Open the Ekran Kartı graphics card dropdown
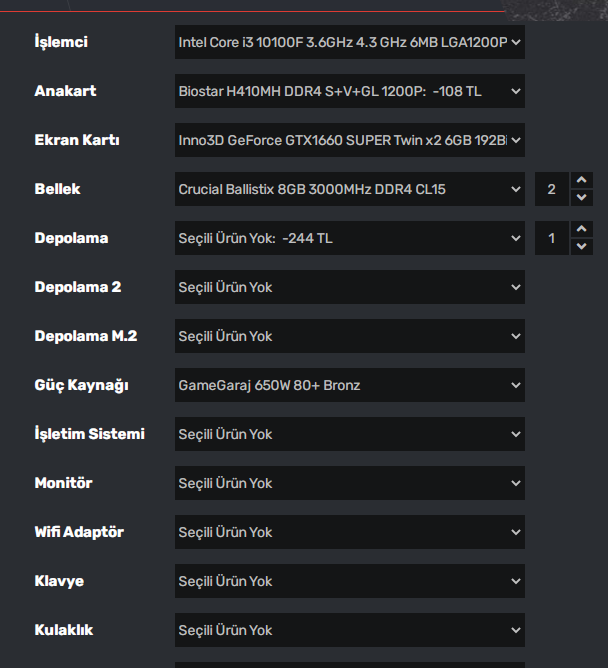This screenshot has height=668, width=608. click(x=349, y=141)
